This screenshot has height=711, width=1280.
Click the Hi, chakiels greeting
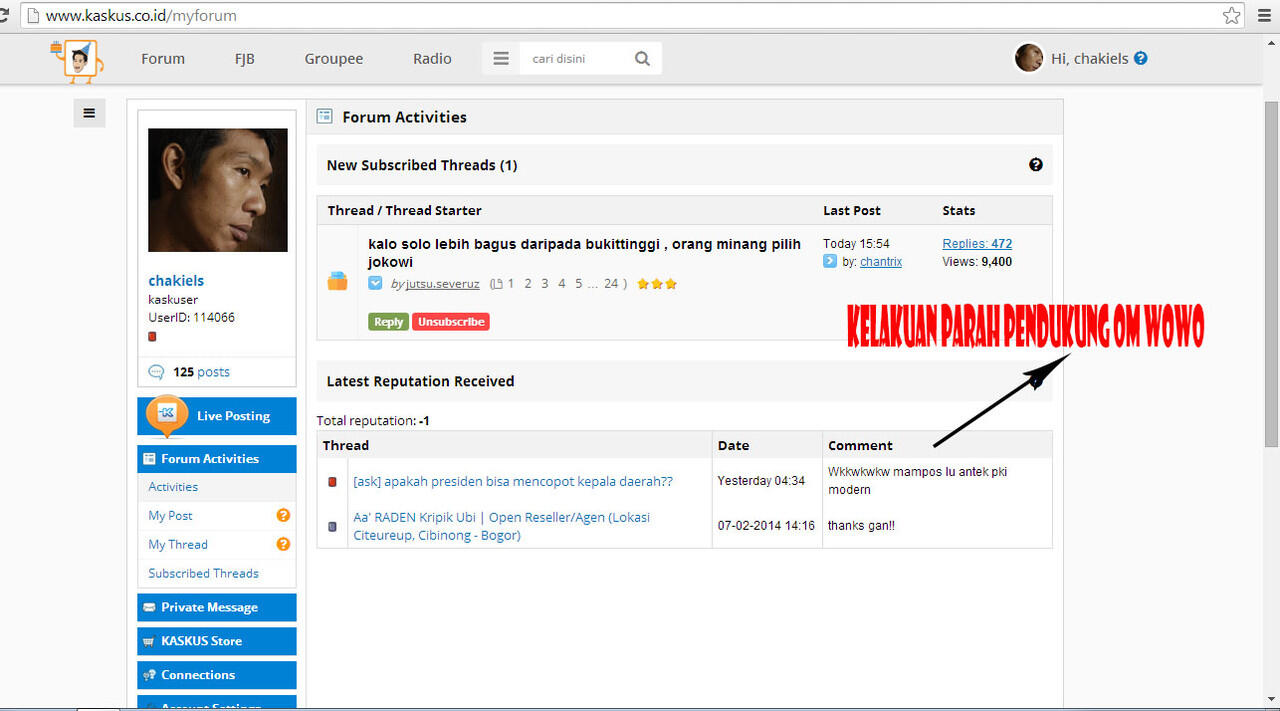1090,58
